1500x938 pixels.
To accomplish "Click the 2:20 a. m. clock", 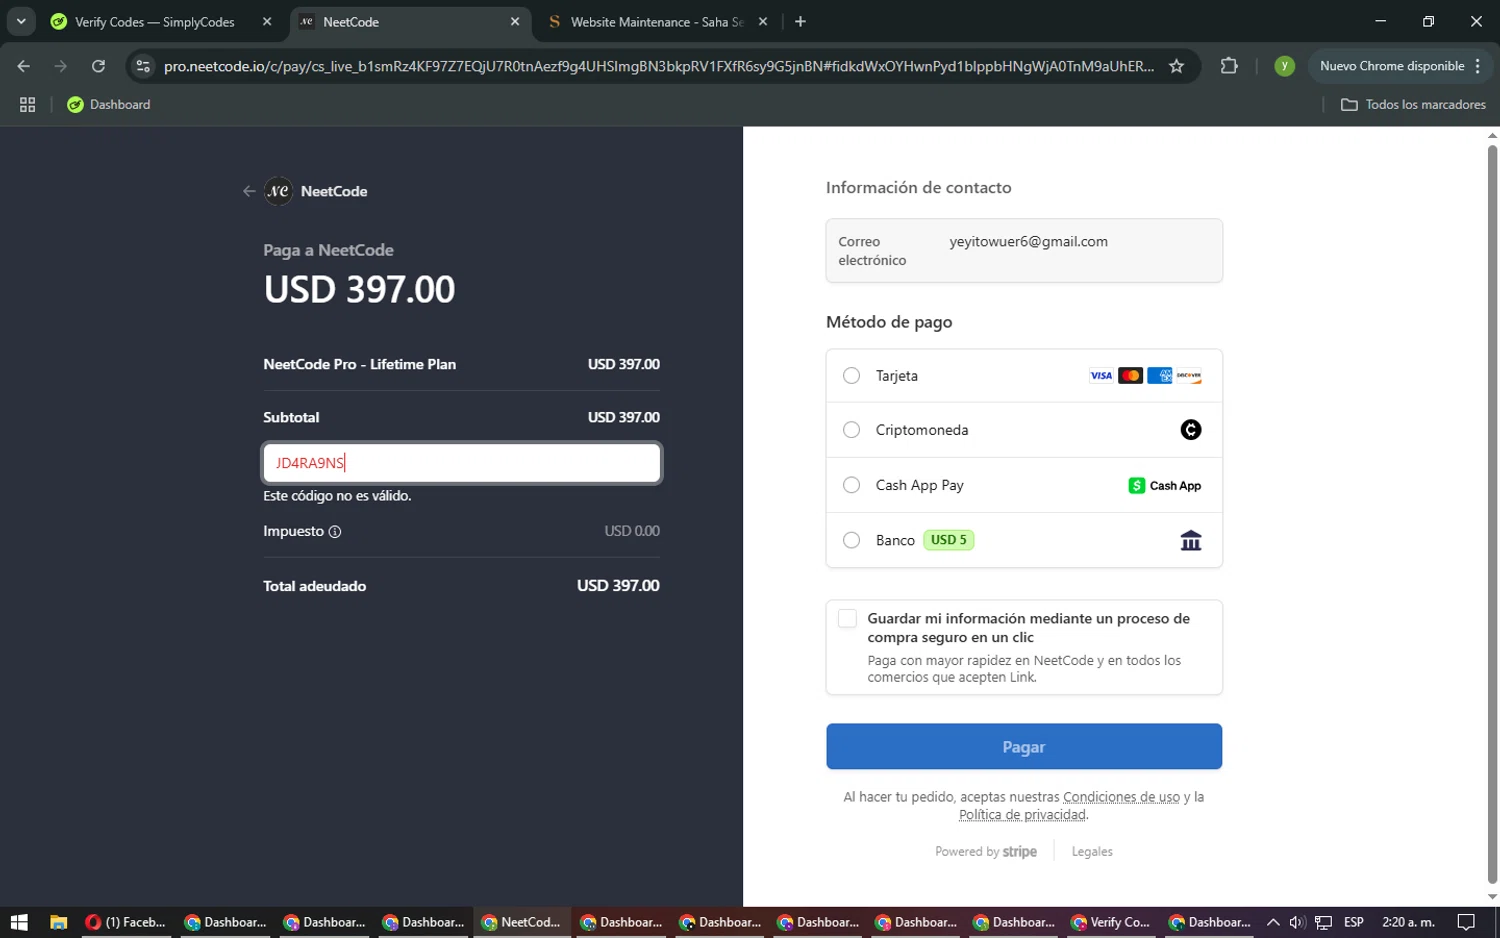I will coord(1408,922).
